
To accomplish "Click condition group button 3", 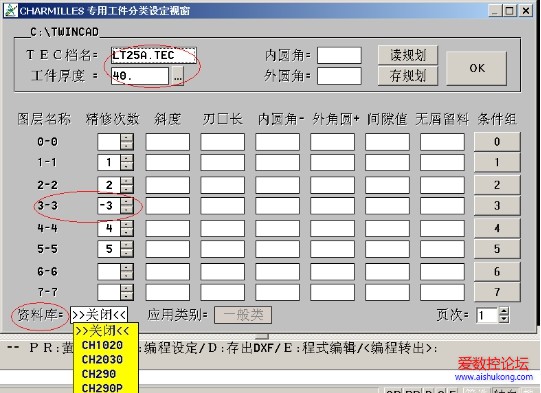I will point(497,206).
